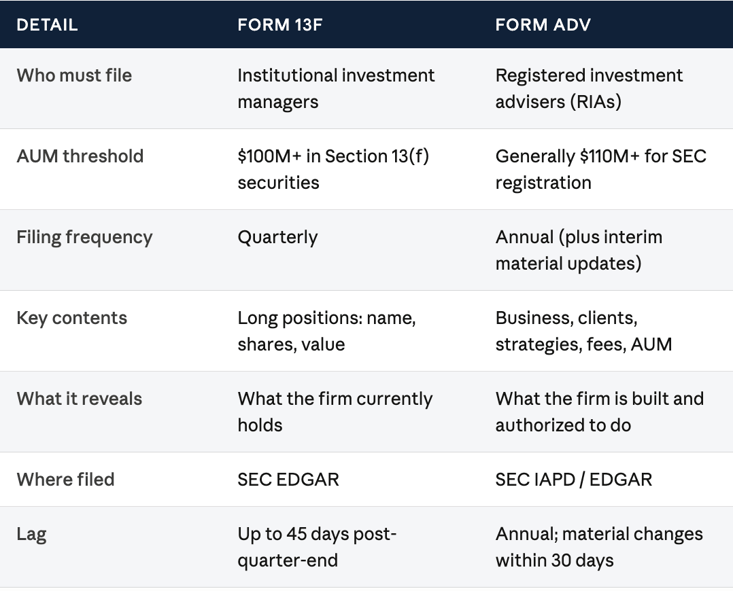Viewport: 733px width, 591px height.
Task: Click 'Generally $110M+ for SEC registration' cell
Action: pos(601,169)
